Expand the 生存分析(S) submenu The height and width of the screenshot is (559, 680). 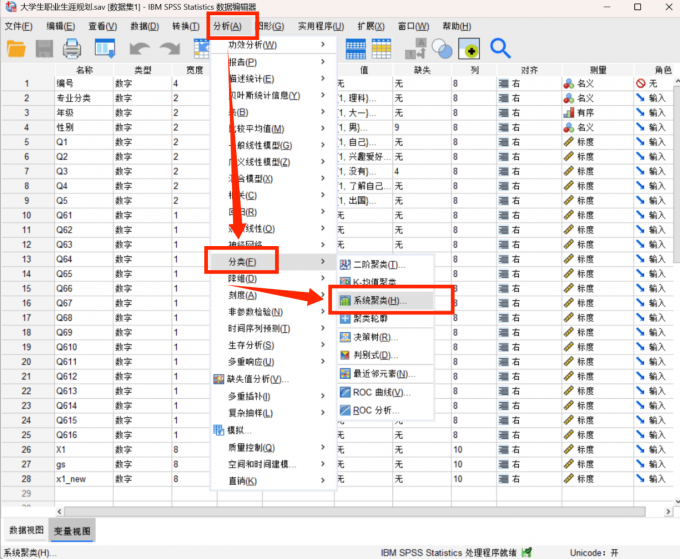pyautogui.click(x=273, y=345)
